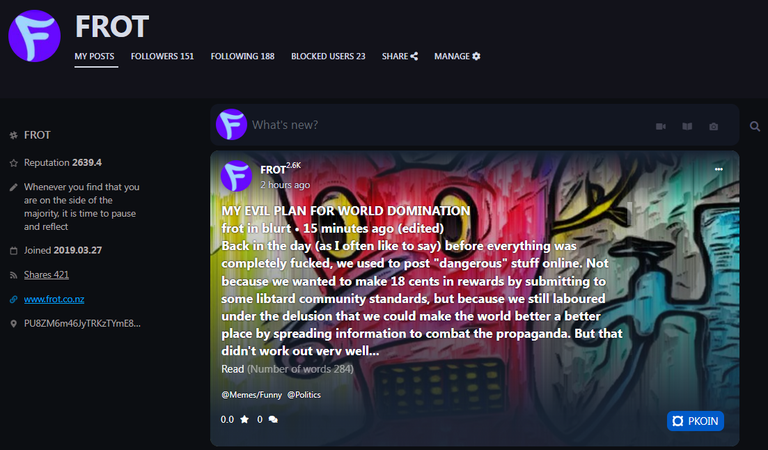The width and height of the screenshot is (768, 450).
Task: Open the FOLLOWING 188 tab
Action: (x=242, y=56)
